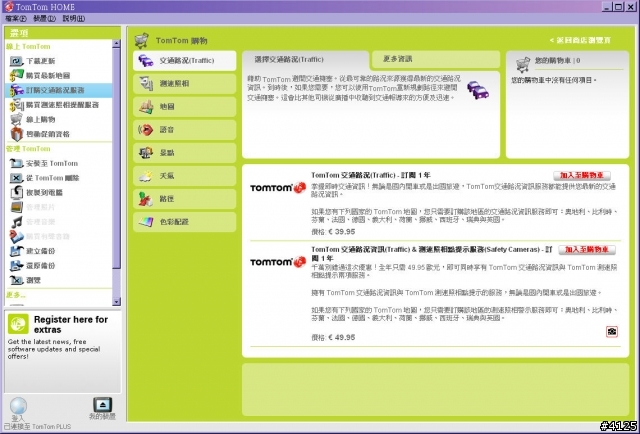Open the 測速照相 speed camera category
Screen dimensions: 640x434
(x=184, y=84)
